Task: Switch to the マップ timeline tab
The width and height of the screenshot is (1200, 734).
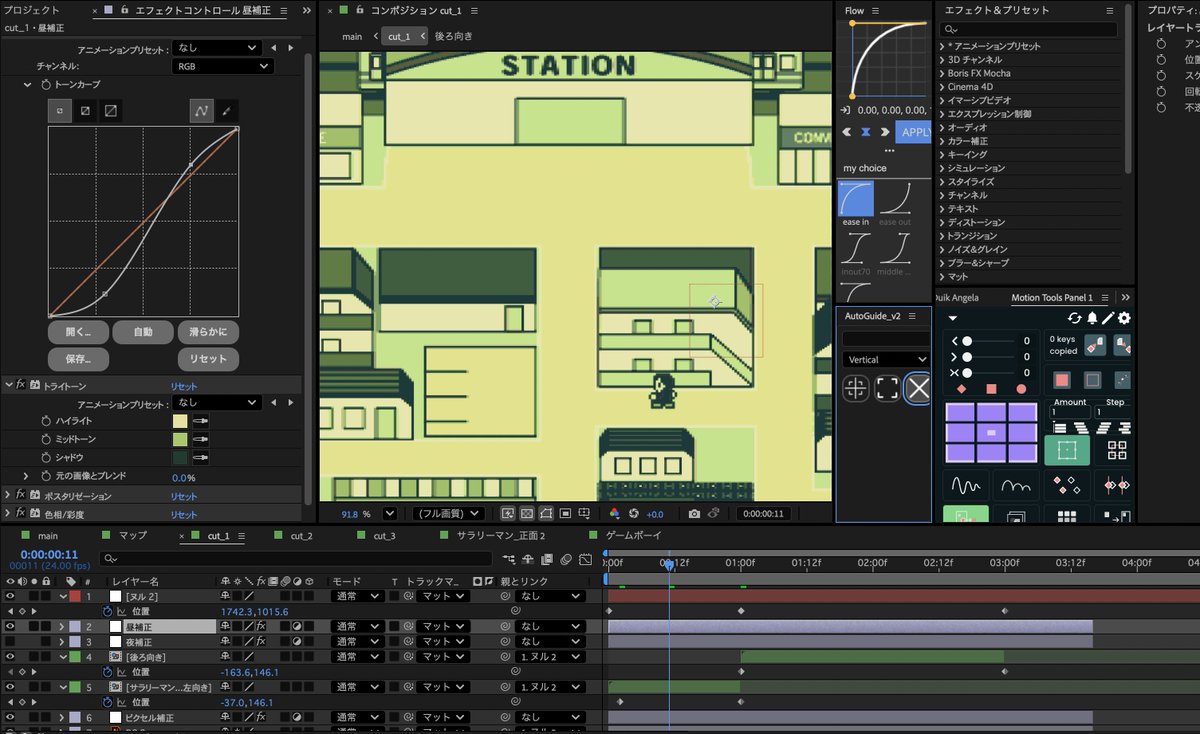Action: (133, 536)
